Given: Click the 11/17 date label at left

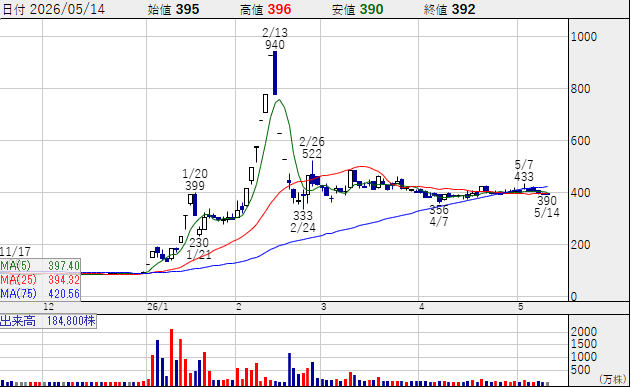Looking at the screenshot, I should coord(15,252).
